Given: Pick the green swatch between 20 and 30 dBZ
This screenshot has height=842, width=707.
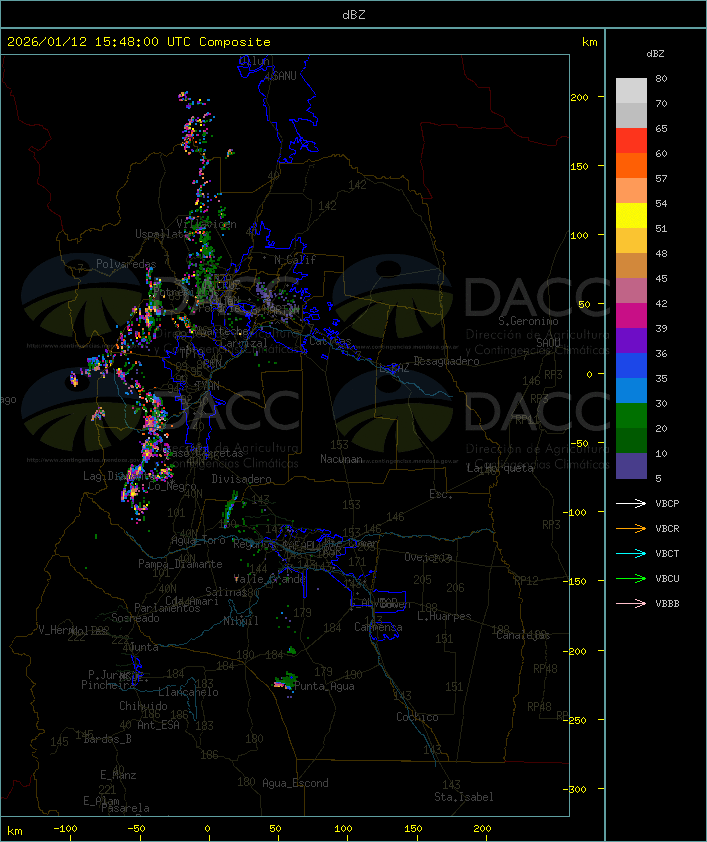Looking at the screenshot, I should 631,416.
